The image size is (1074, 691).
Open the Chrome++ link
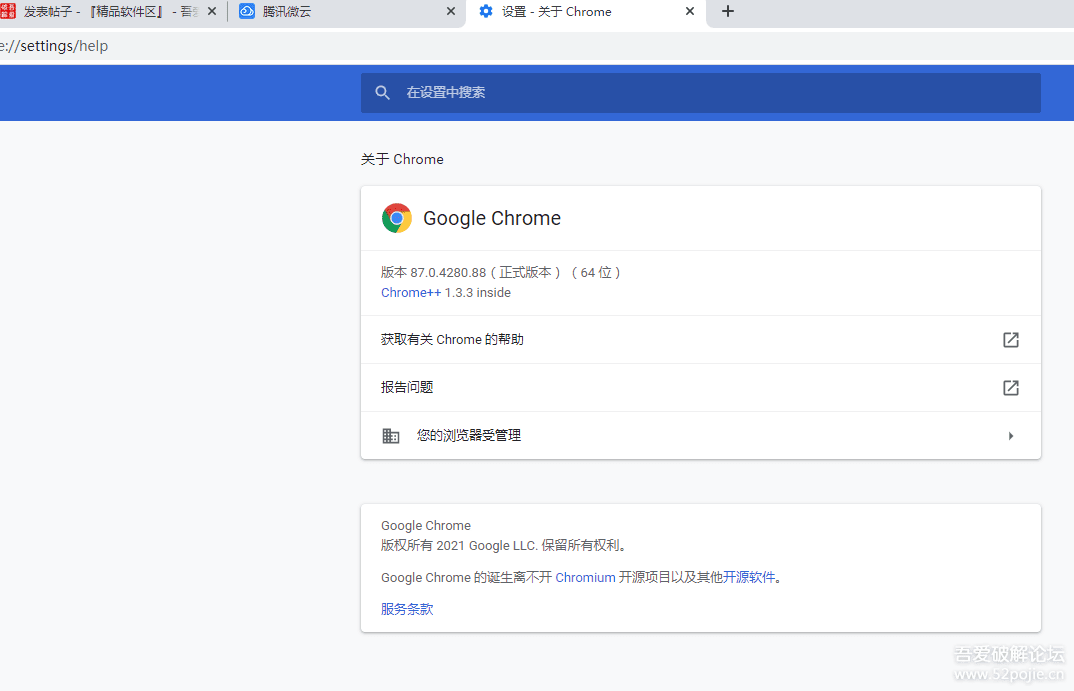(x=411, y=292)
